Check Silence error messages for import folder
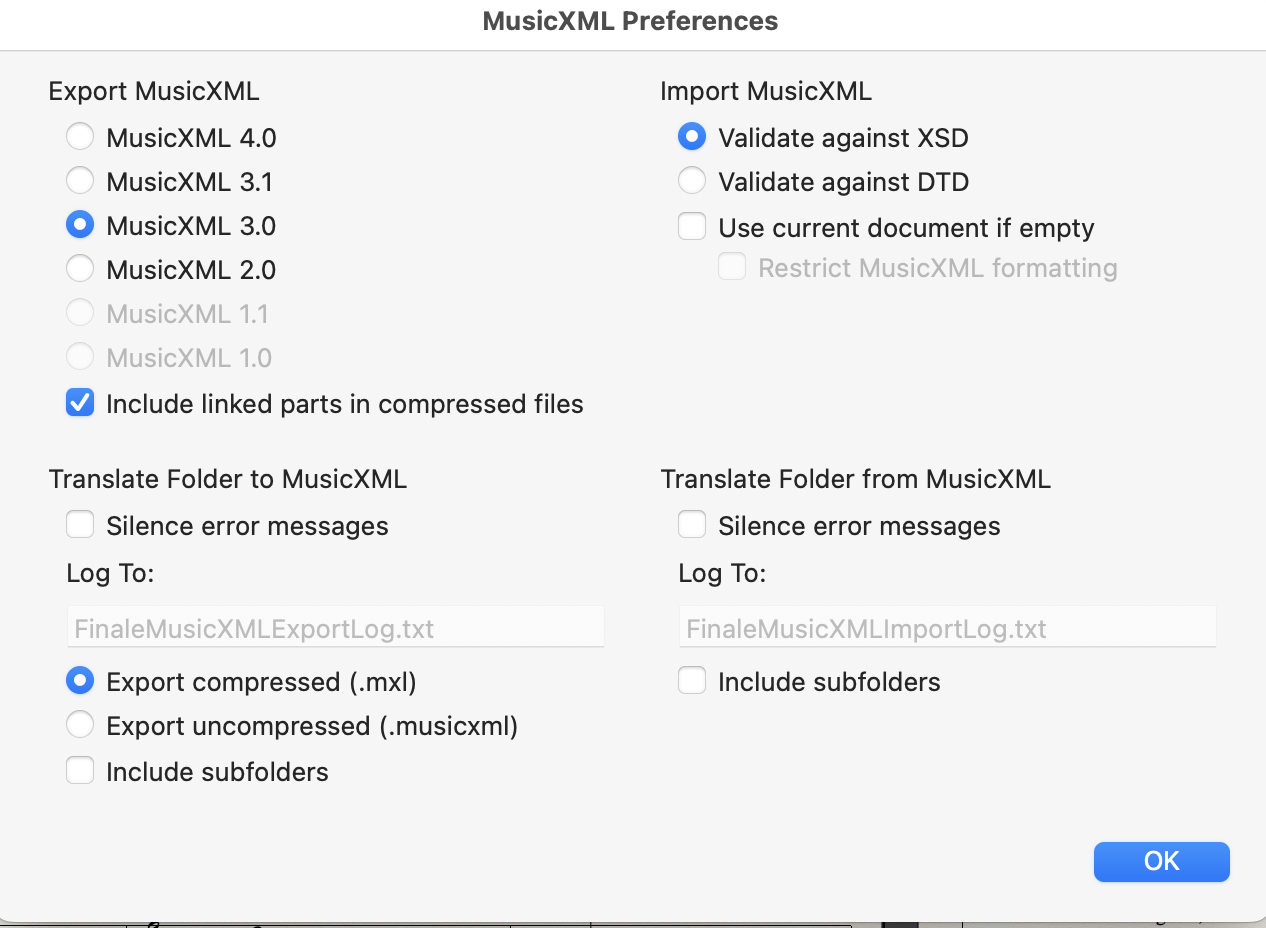This screenshot has width=1266, height=928. click(x=692, y=525)
